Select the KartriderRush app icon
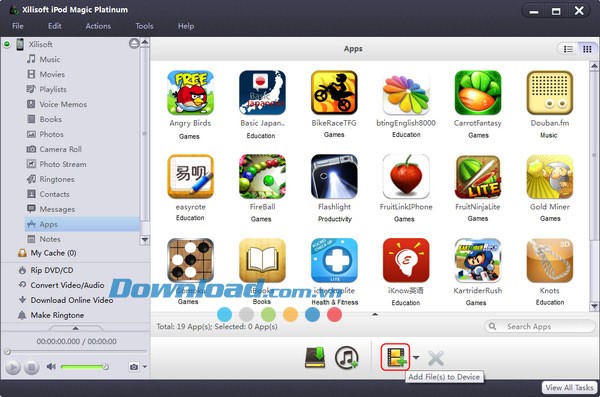 pyautogui.click(x=478, y=260)
